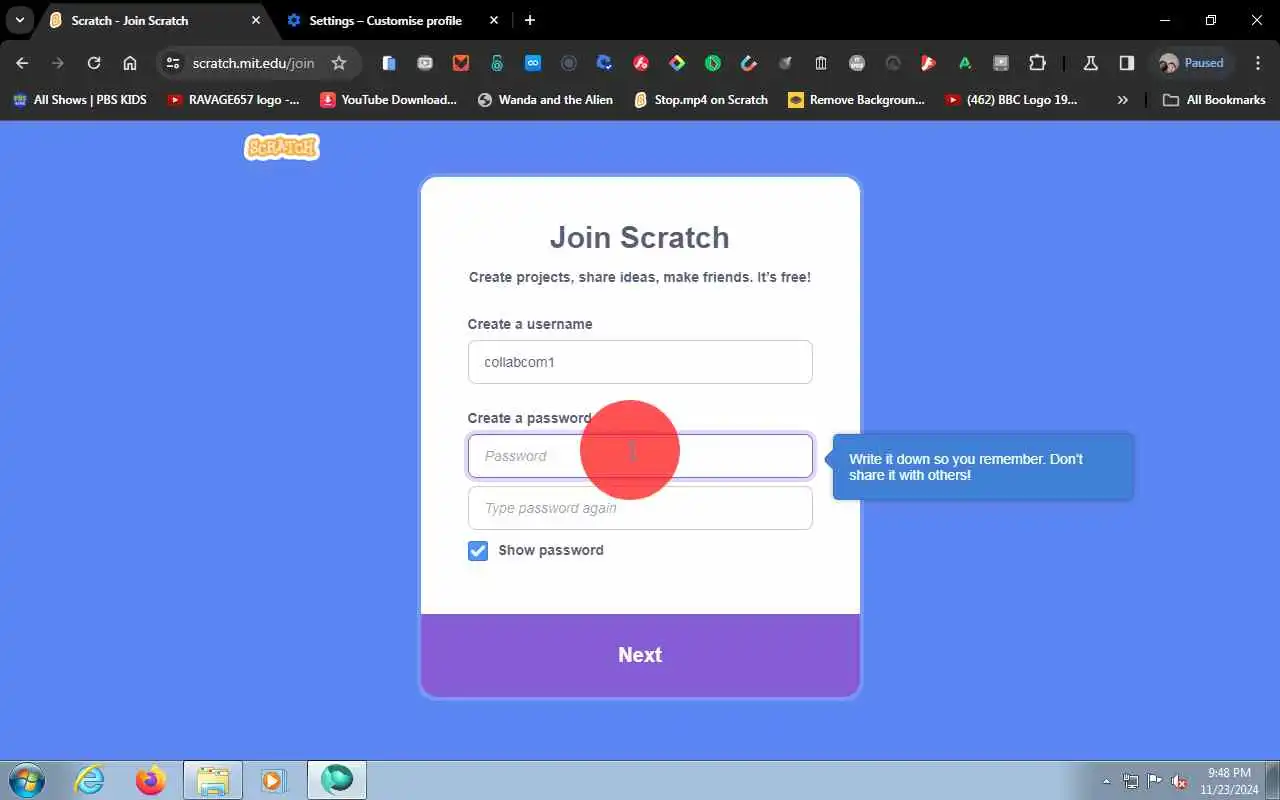Open the (462) BBC Logo bookmark
The height and width of the screenshot is (800, 1280).
(x=1012, y=100)
